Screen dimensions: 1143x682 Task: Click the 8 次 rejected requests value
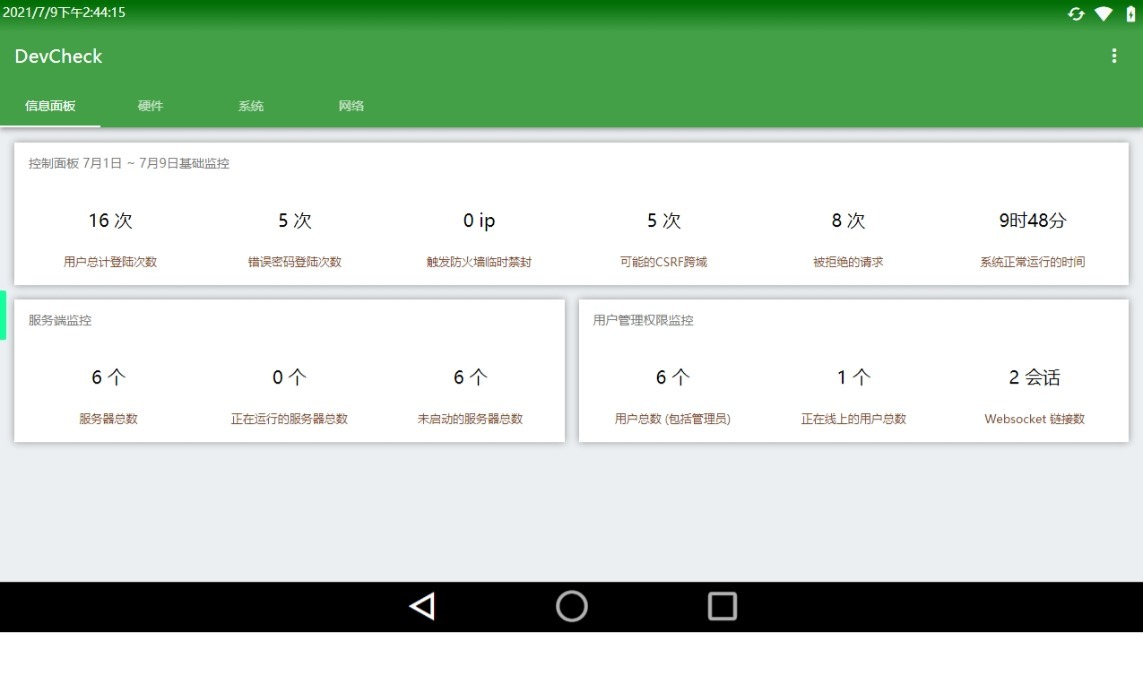(848, 220)
